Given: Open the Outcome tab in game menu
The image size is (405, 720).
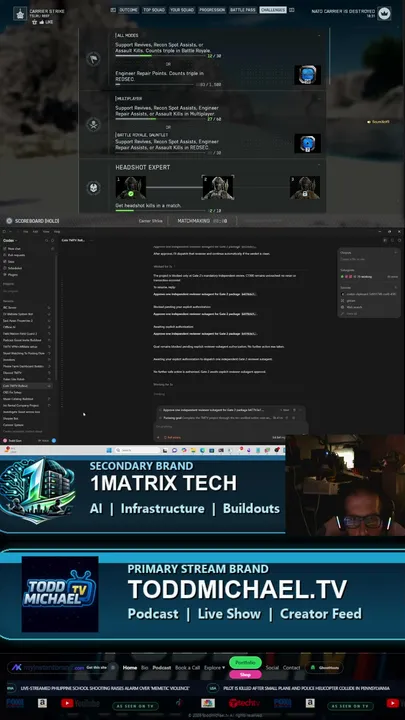Looking at the screenshot, I should point(128,10).
